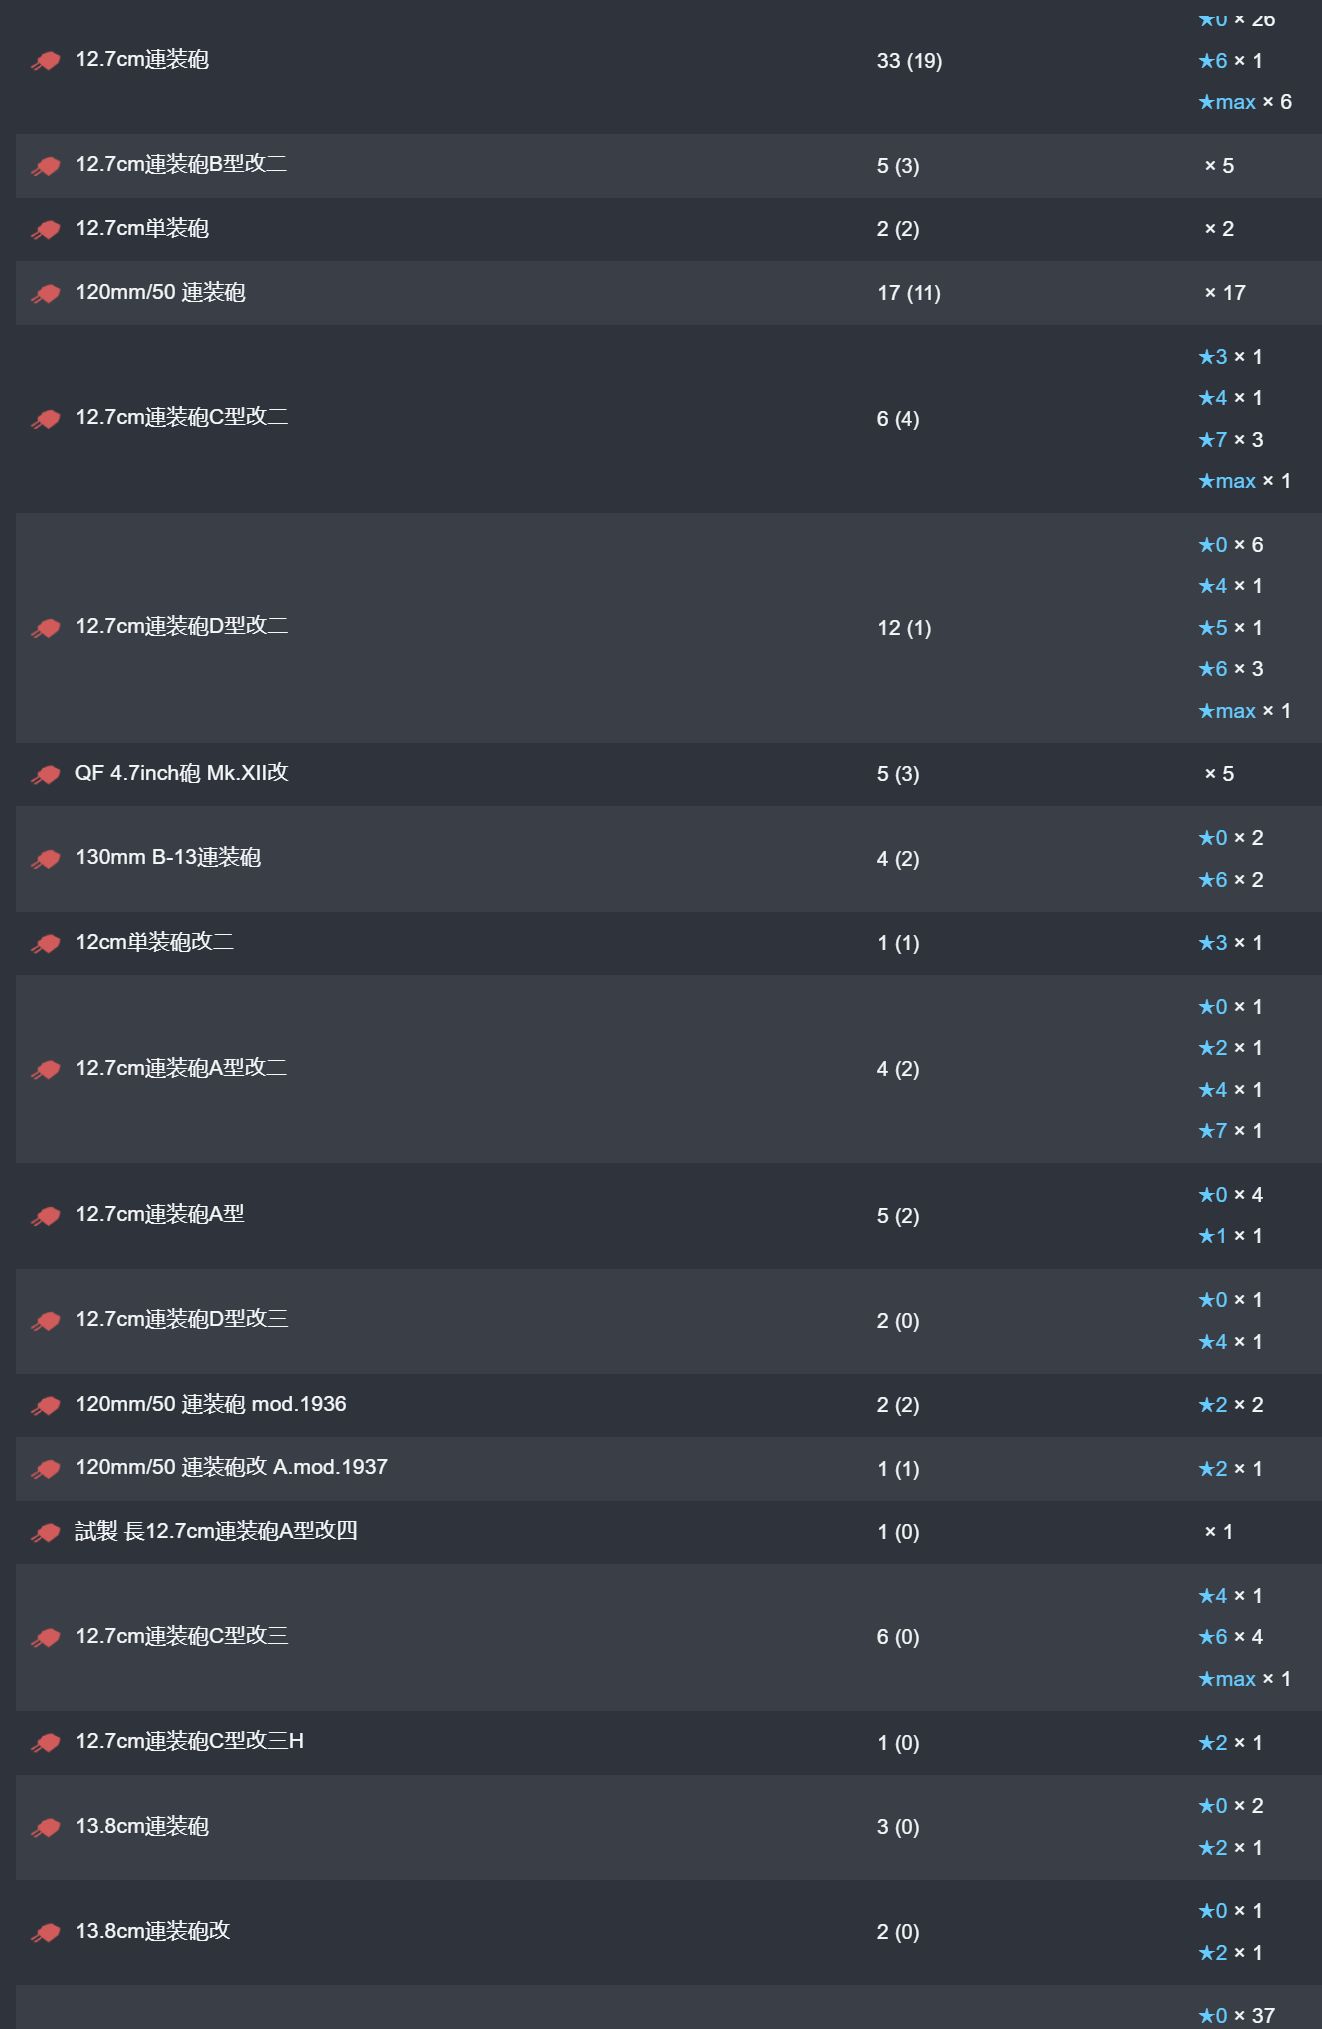Click the gun icon for QF 4.7inch砲 Mk.XII改

click(46, 775)
